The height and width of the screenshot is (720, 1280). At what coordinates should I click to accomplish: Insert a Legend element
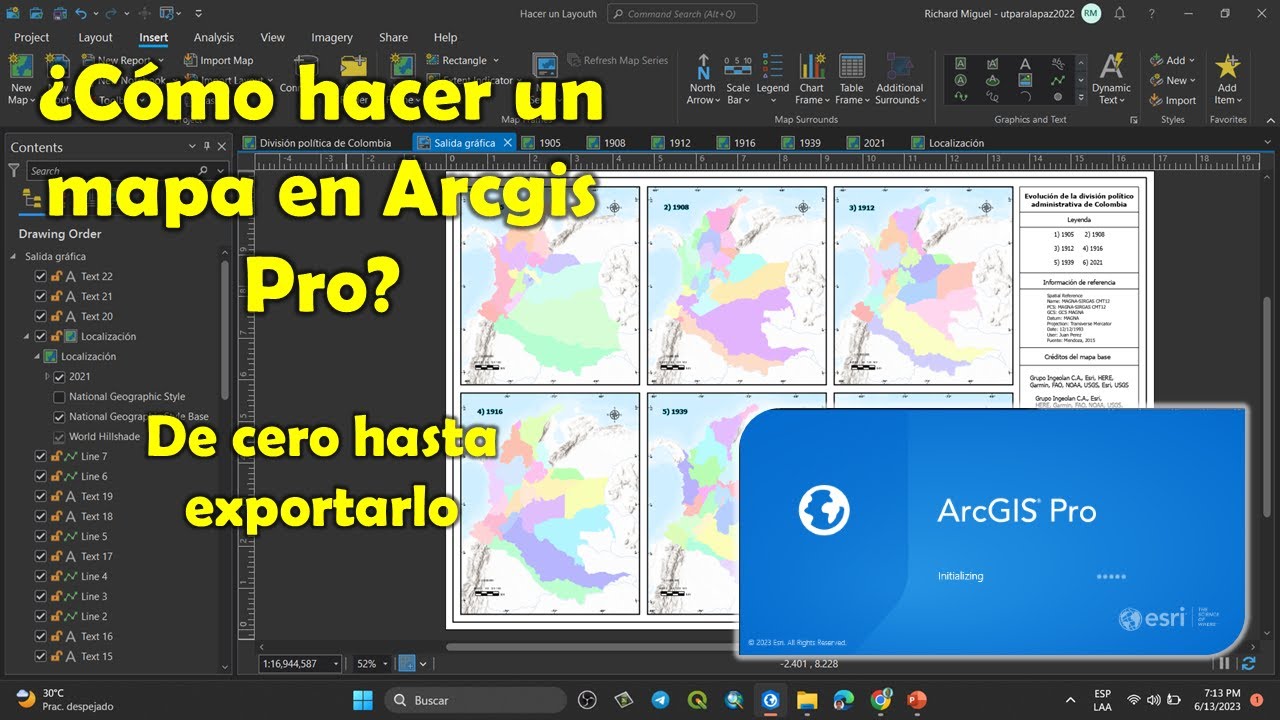[772, 79]
